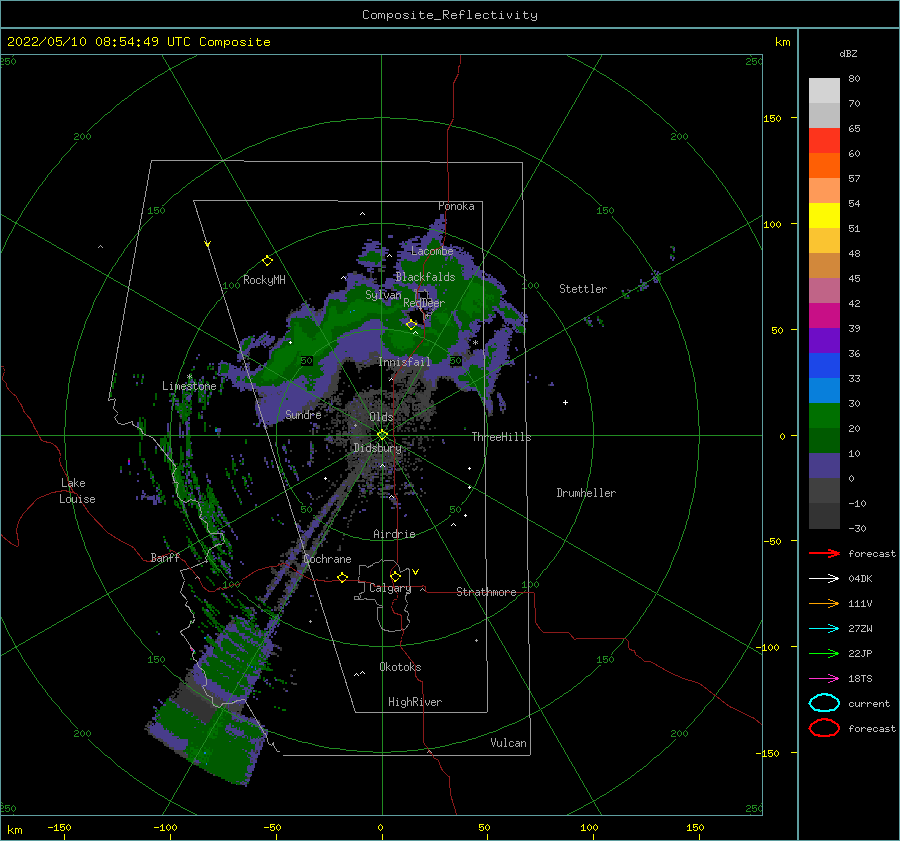Select the 54 dBZ yellow color swatch
Viewport: 900px width, 841px height.
pyautogui.click(x=824, y=215)
